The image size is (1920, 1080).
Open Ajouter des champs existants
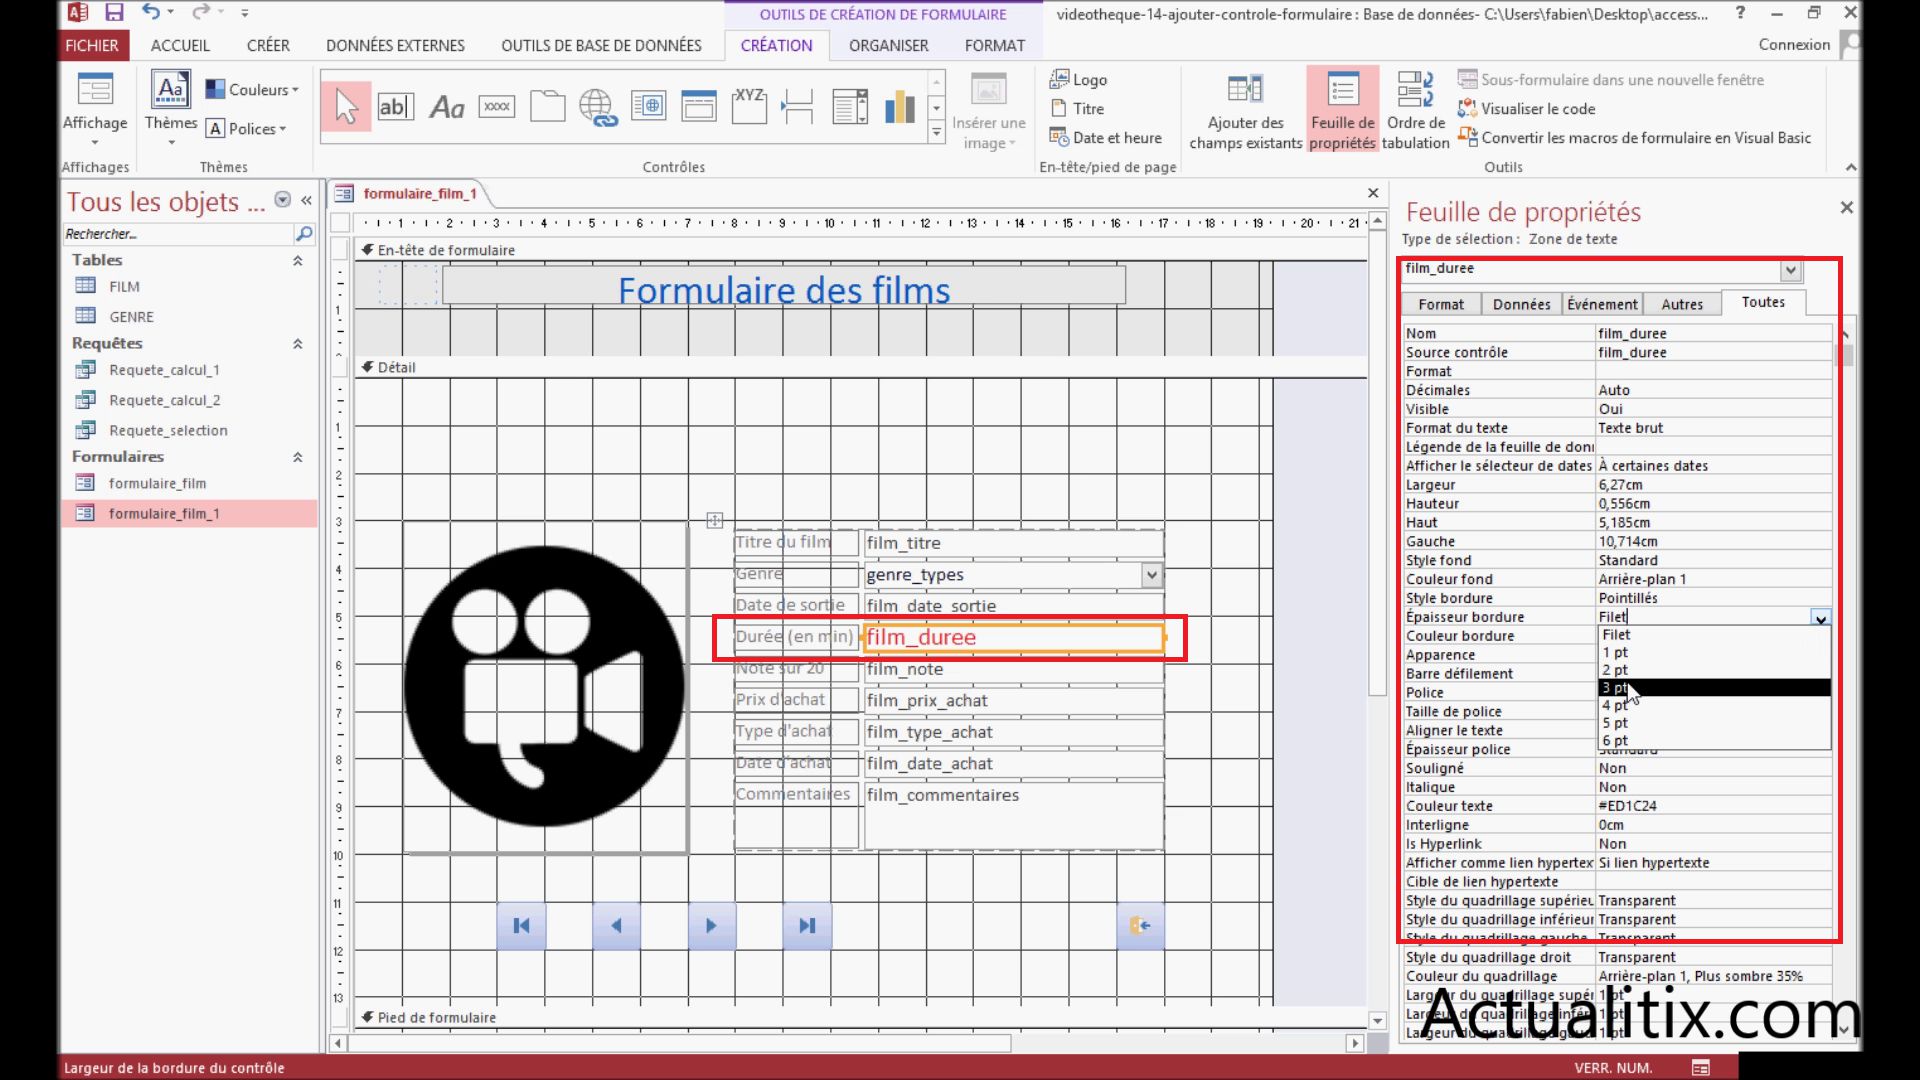click(1244, 110)
